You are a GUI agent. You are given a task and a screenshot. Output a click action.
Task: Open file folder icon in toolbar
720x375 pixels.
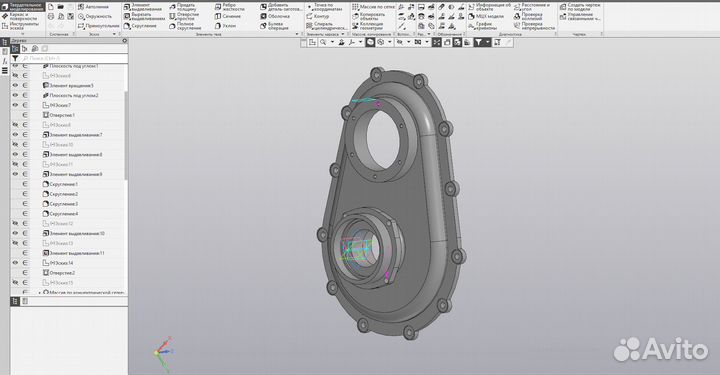61,7
